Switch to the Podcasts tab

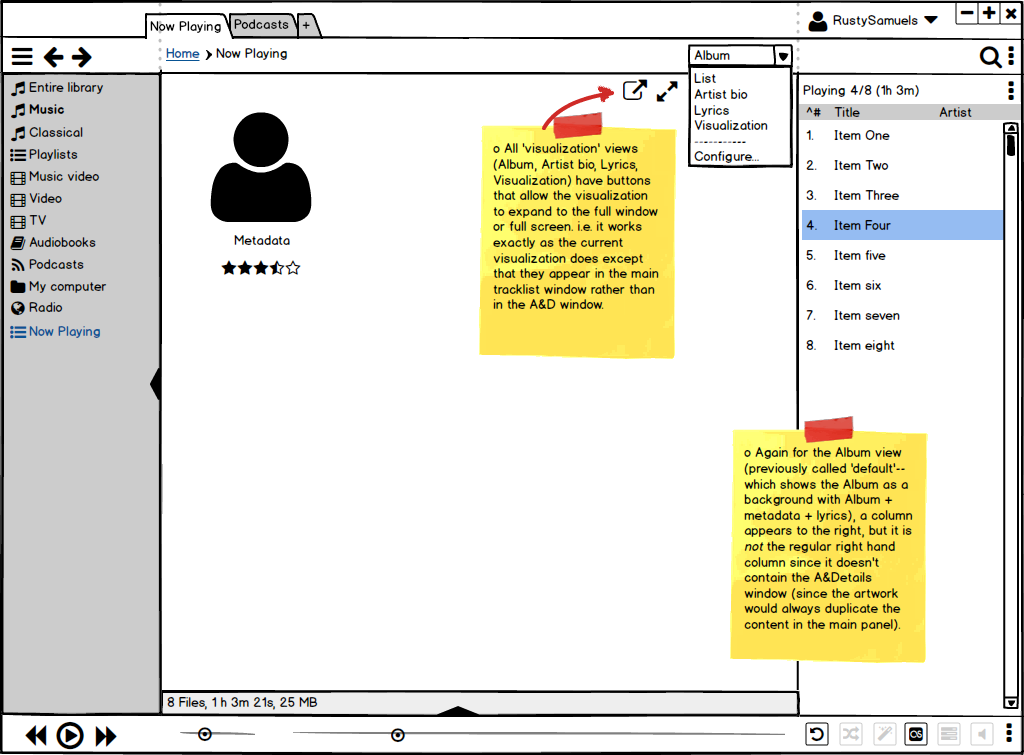[x=261, y=24]
